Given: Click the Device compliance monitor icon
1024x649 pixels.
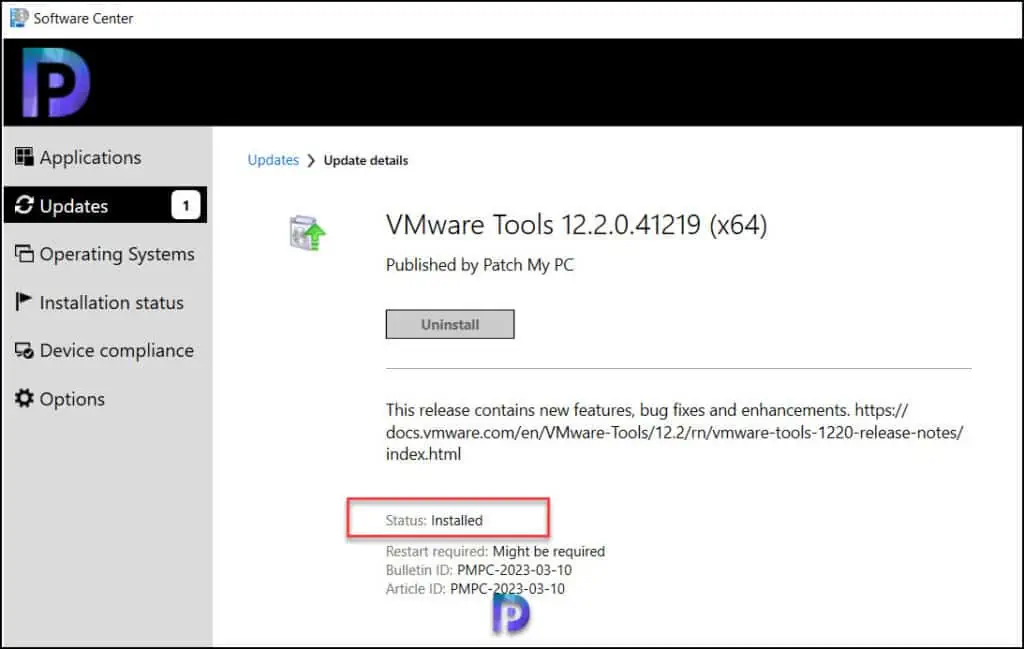Looking at the screenshot, I should click(x=24, y=351).
